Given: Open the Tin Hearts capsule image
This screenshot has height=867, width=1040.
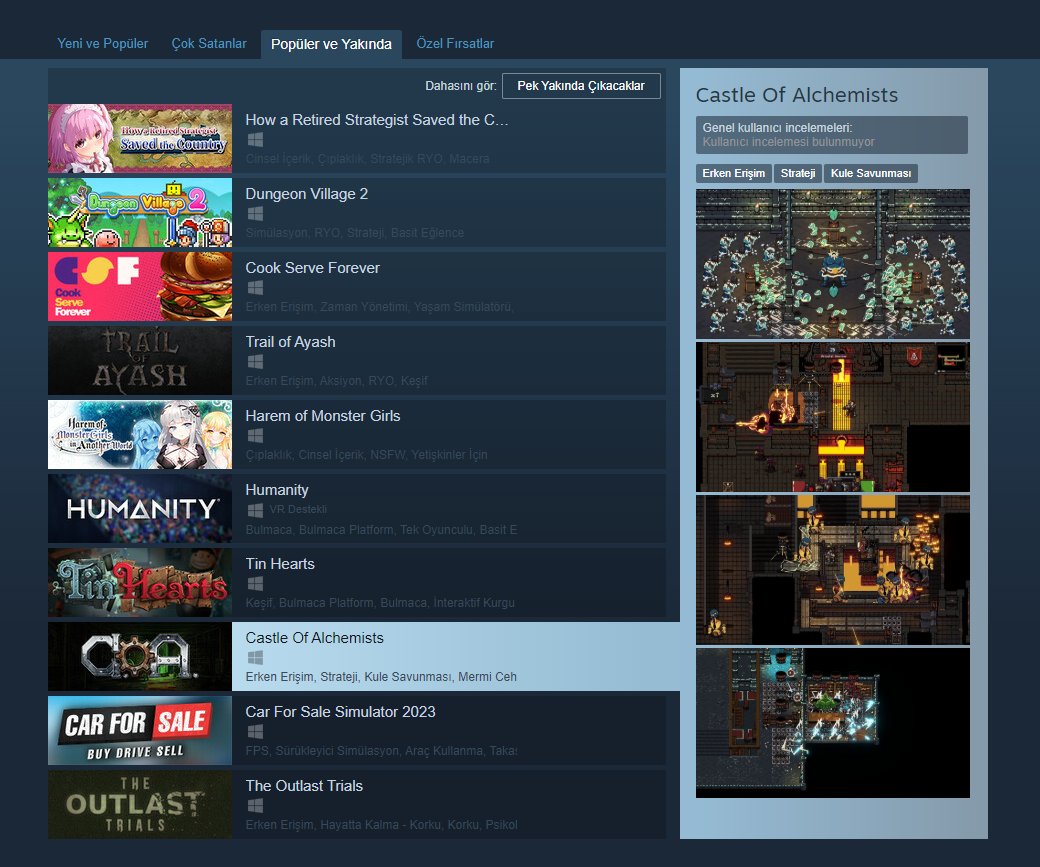Looking at the screenshot, I should [140, 582].
